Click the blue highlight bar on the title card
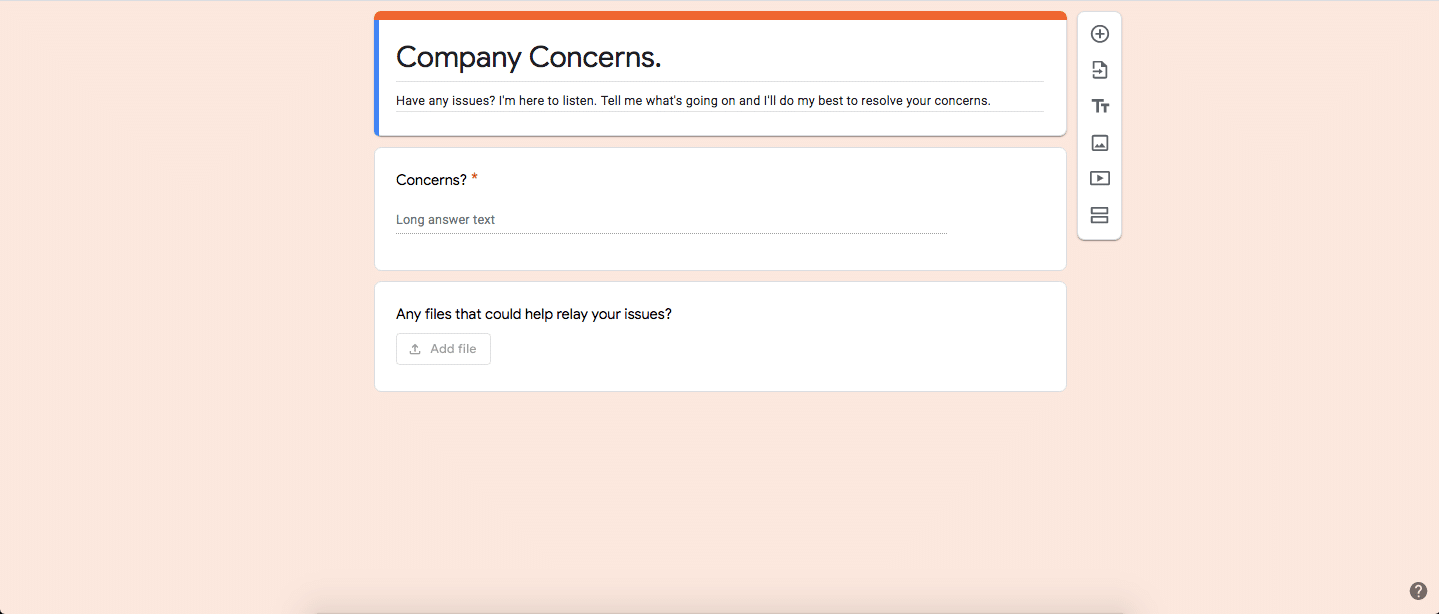This screenshot has width=1439, height=614. click(377, 77)
